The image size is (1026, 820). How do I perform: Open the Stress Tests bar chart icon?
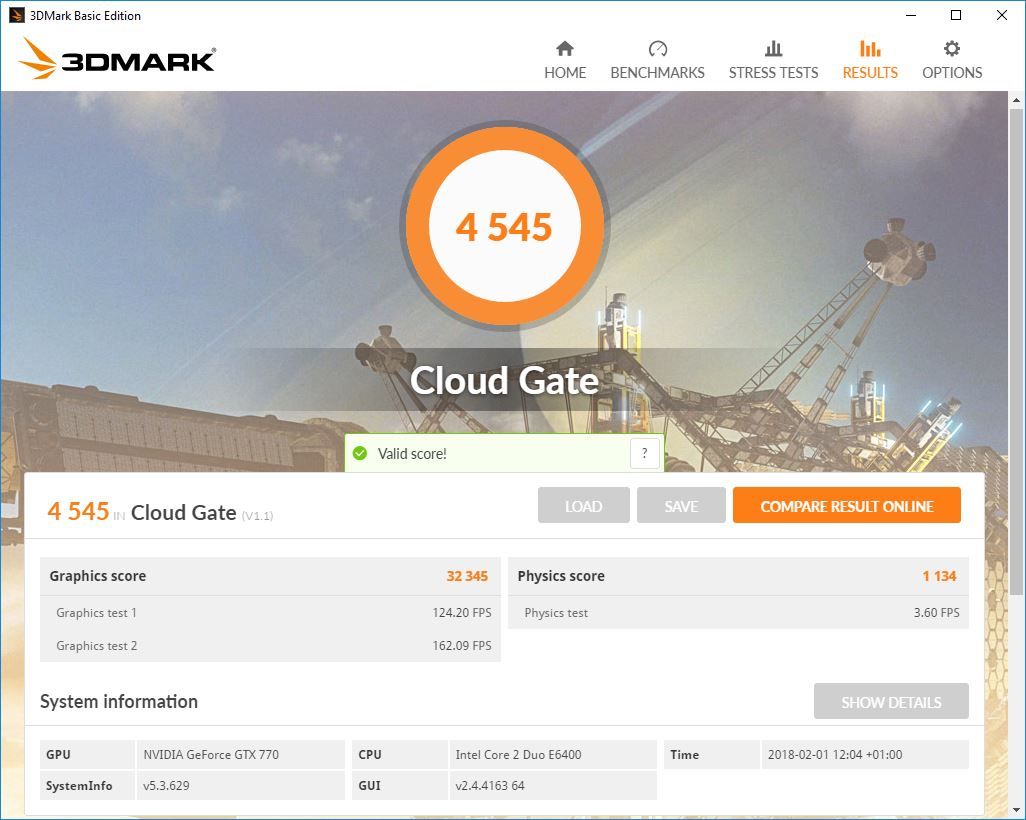click(x=773, y=48)
